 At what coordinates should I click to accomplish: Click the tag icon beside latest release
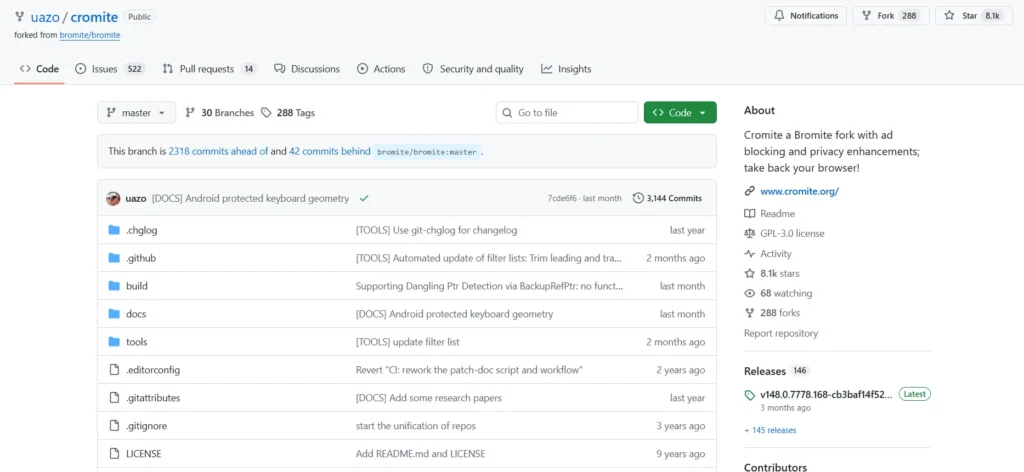[750, 395]
